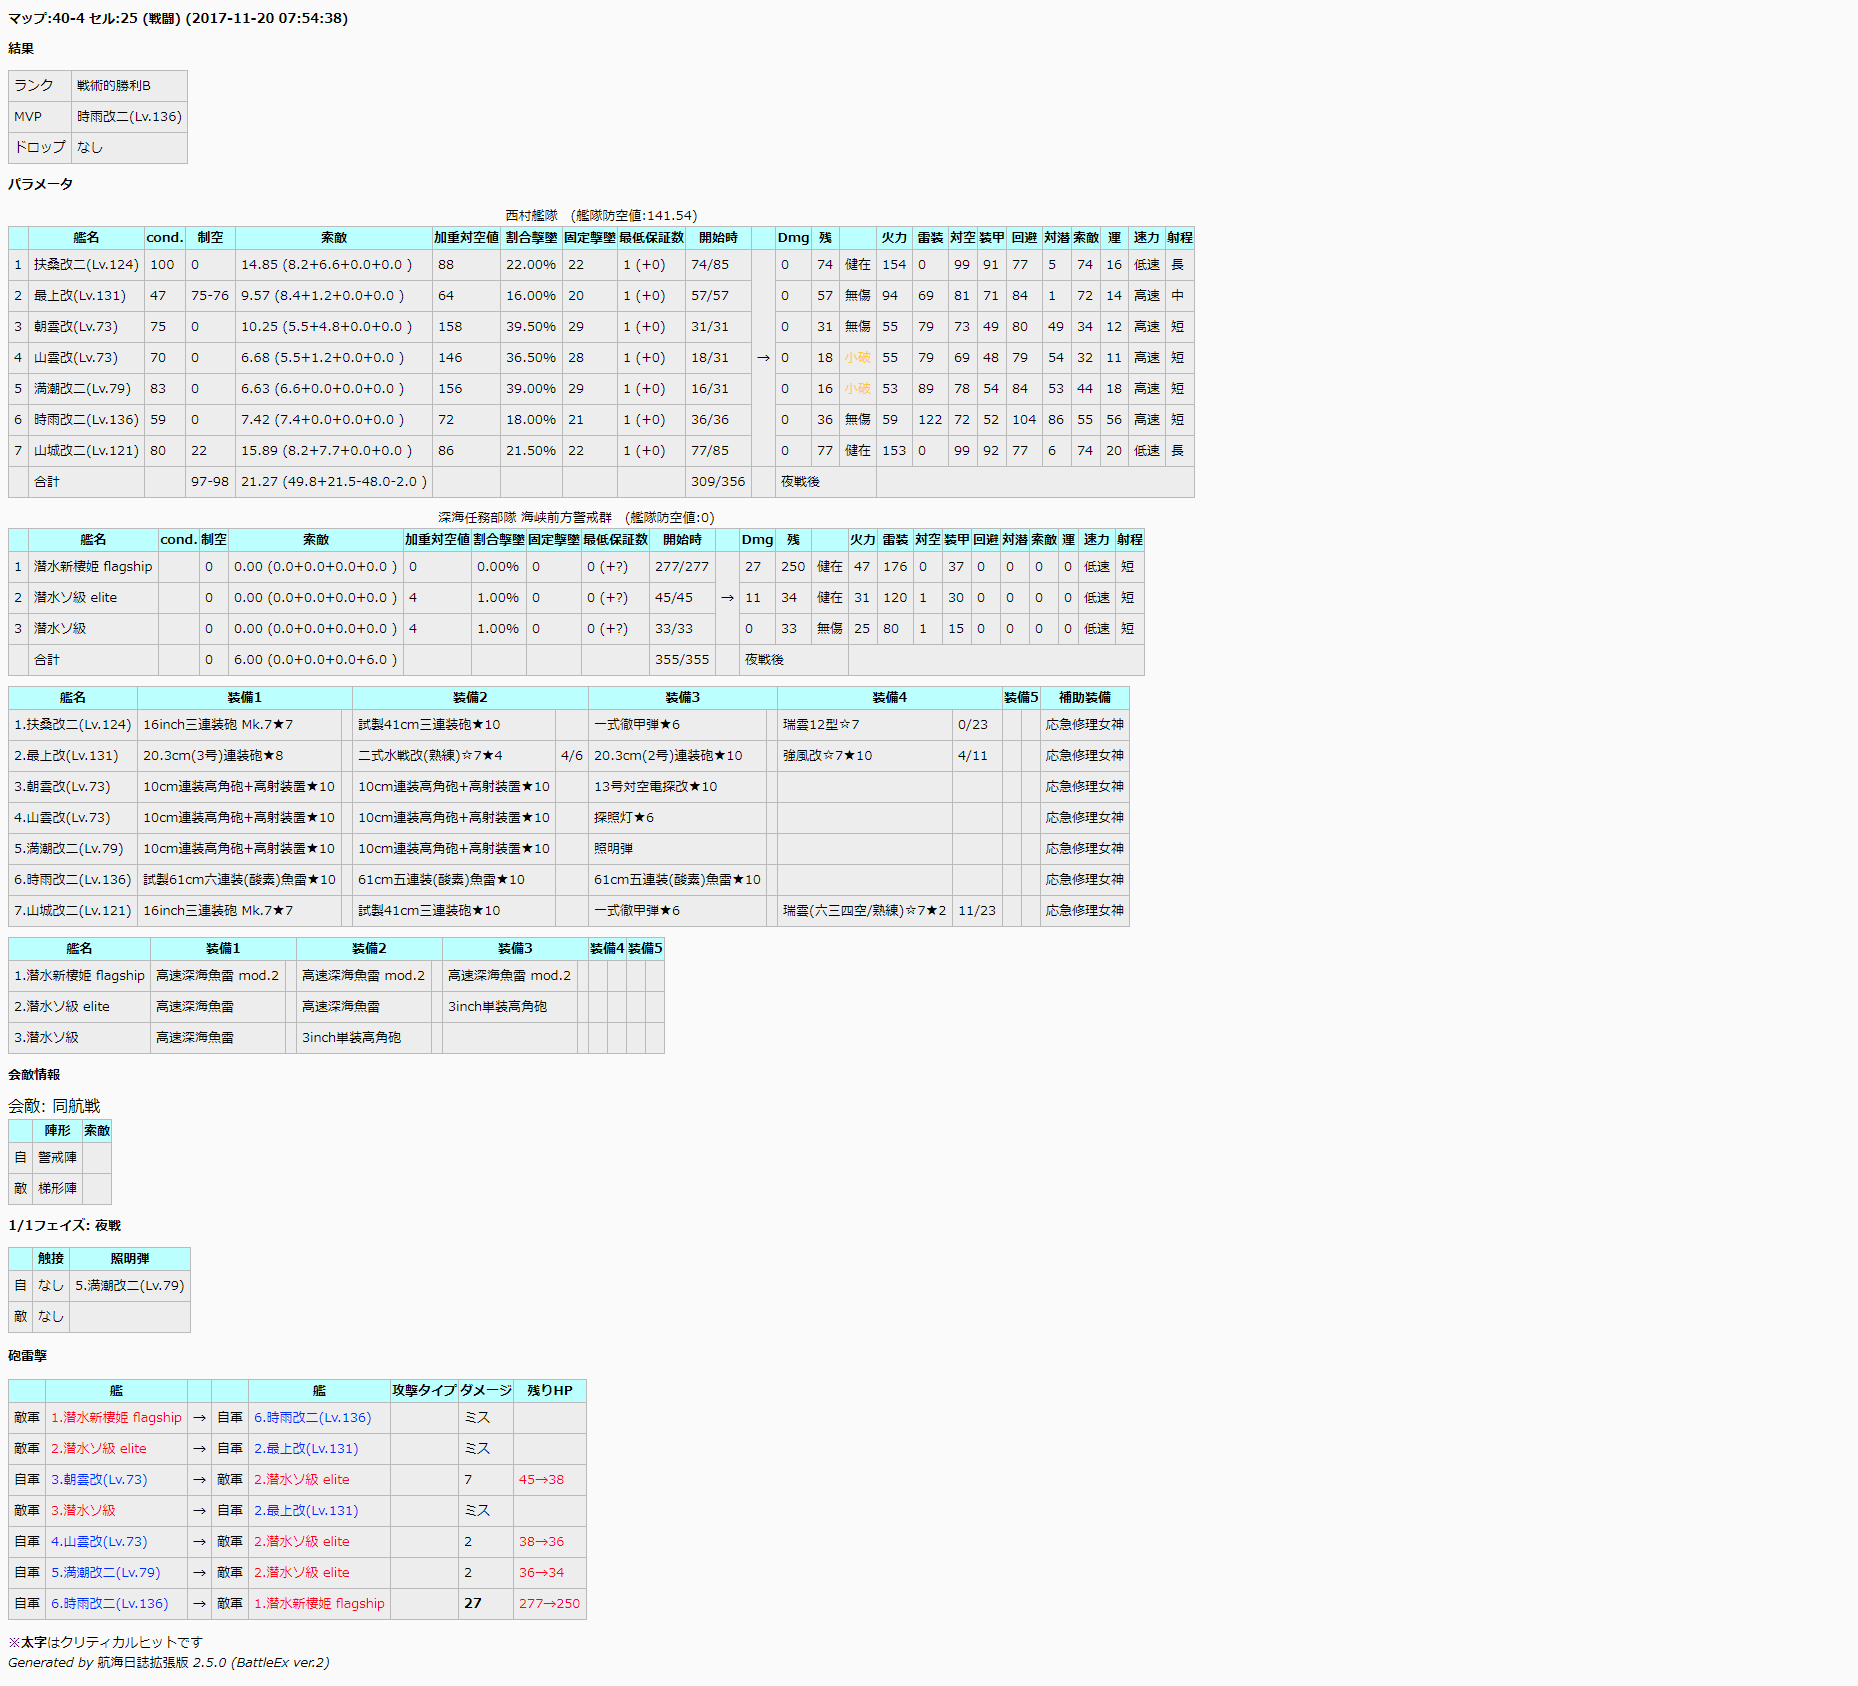Click the 瑞雲(六三四空/熟練)☆7★2 equipment cell

click(x=864, y=911)
